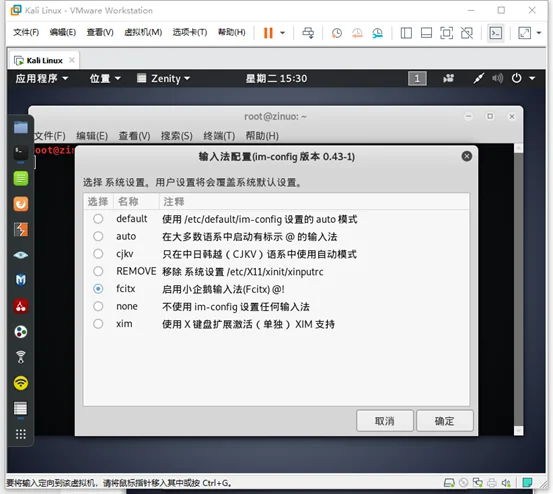Select the default radio option

(98, 219)
